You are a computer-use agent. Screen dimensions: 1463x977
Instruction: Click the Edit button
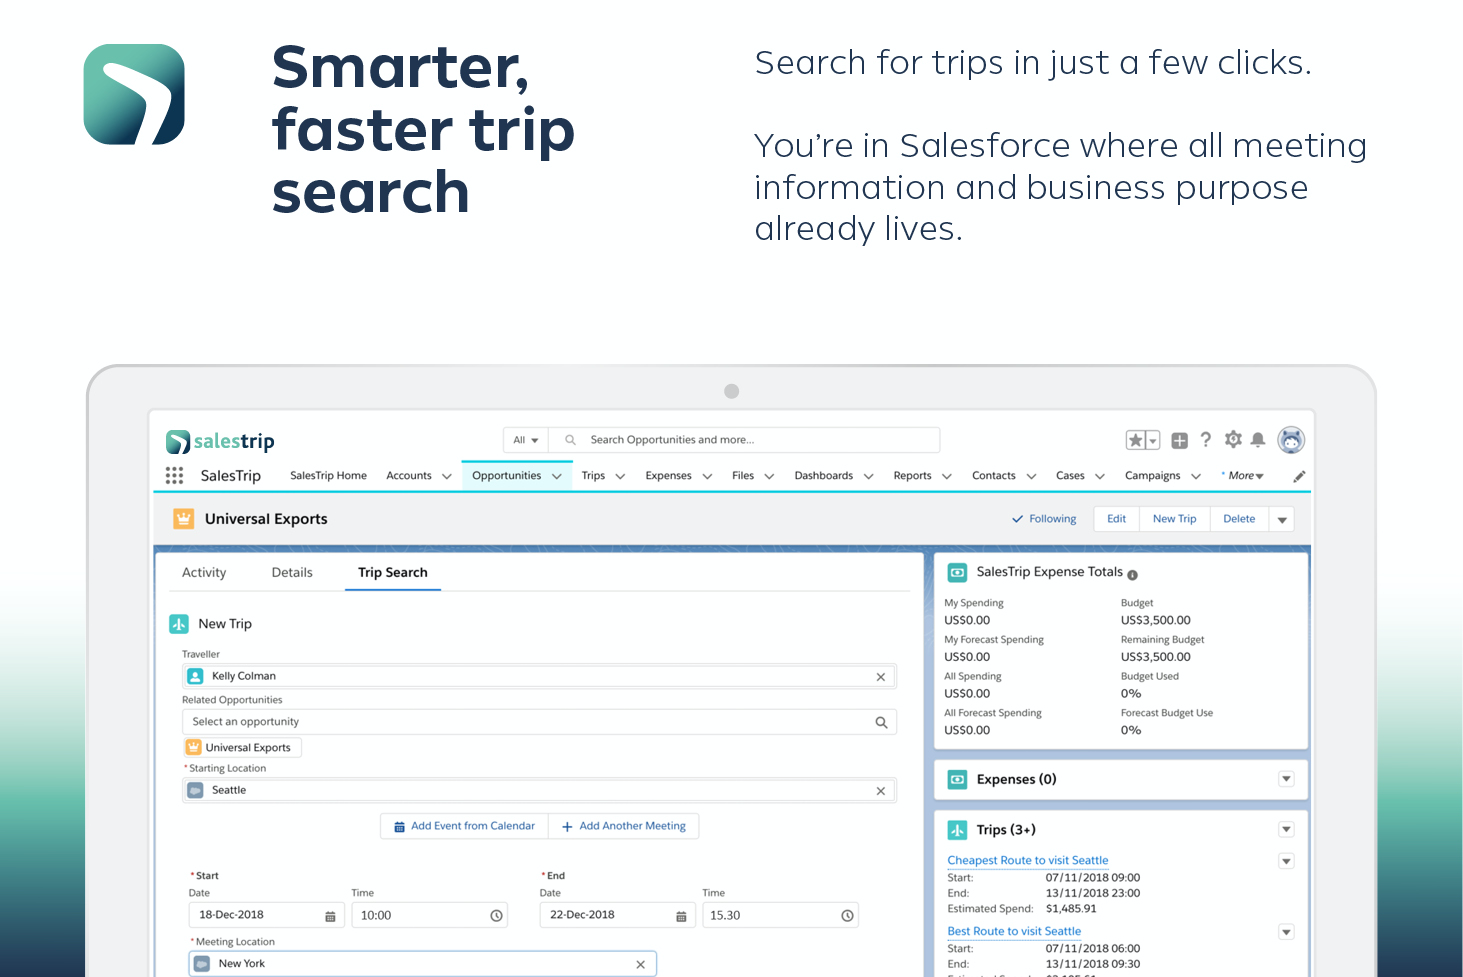(1117, 519)
